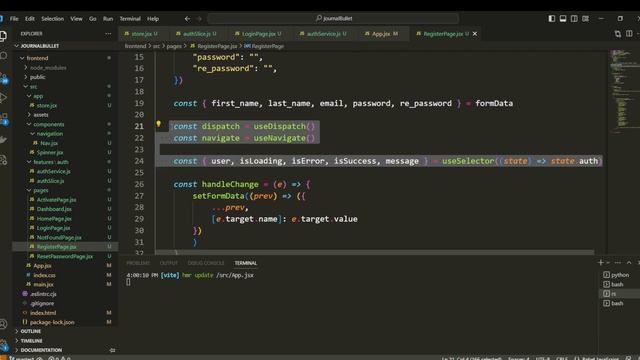Open Nav.jsx file in Explorer
This screenshot has width=640, height=360.
point(49,143)
